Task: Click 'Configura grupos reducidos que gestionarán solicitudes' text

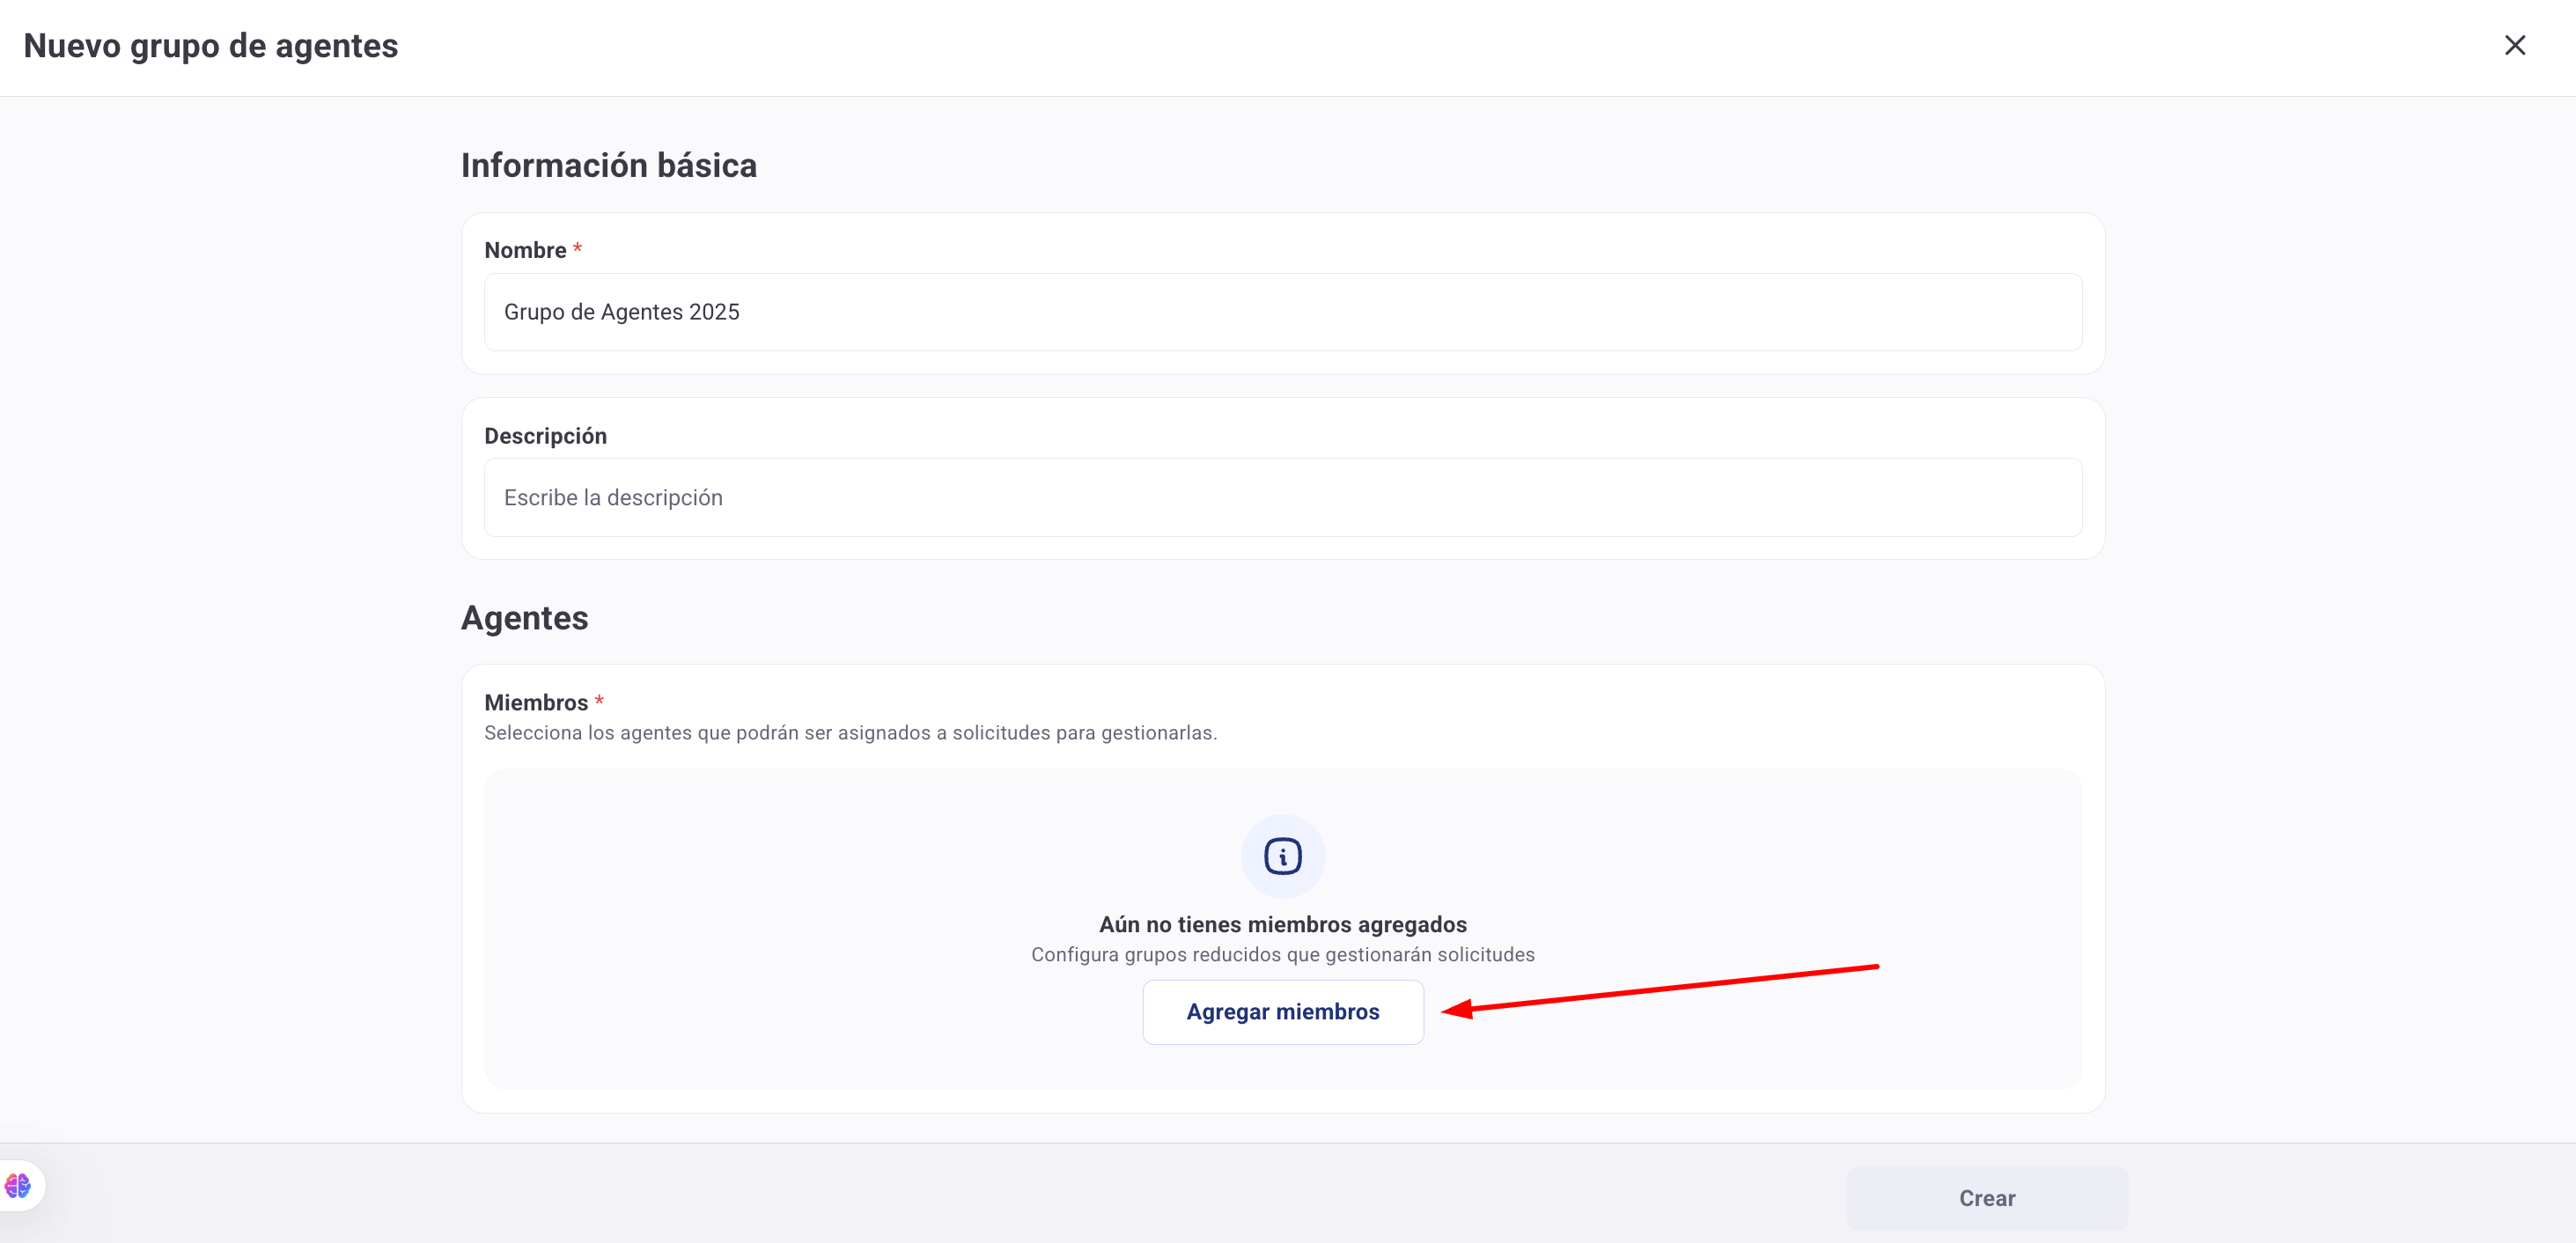Action: click(1283, 955)
